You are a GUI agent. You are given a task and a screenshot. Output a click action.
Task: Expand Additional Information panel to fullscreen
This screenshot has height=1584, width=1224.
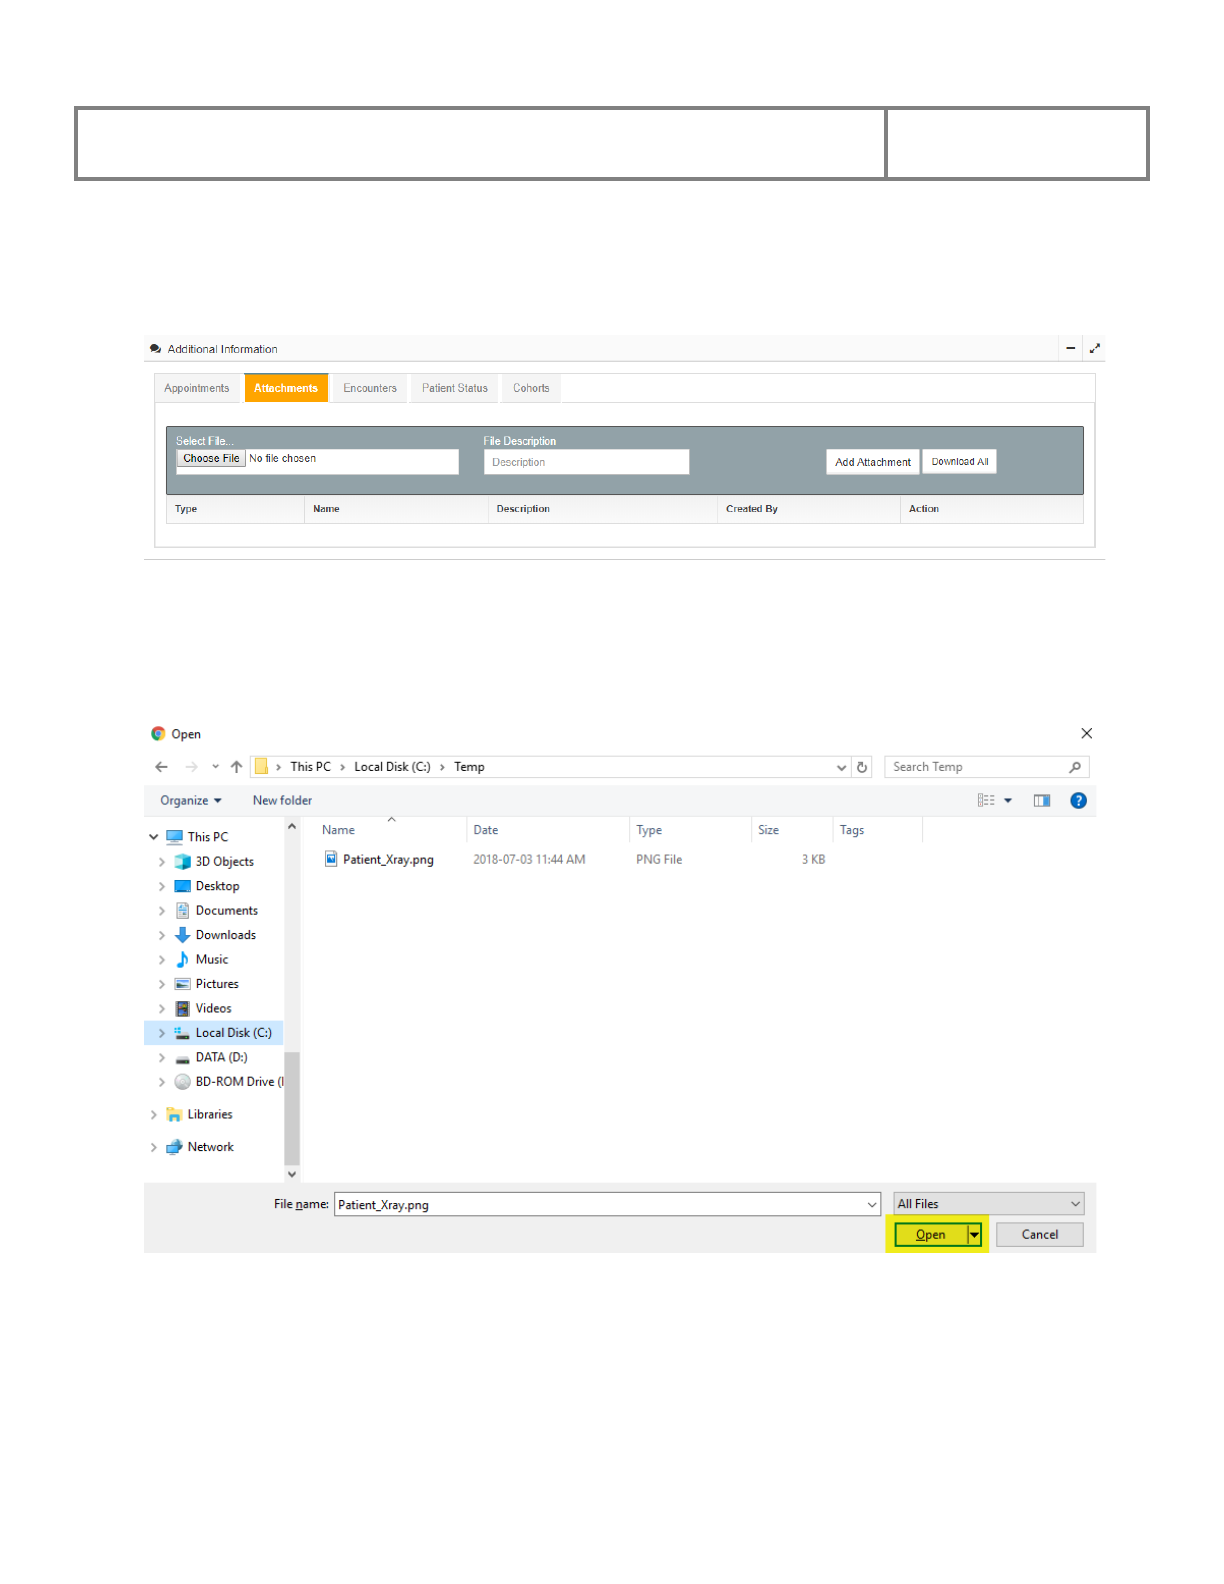(1095, 348)
